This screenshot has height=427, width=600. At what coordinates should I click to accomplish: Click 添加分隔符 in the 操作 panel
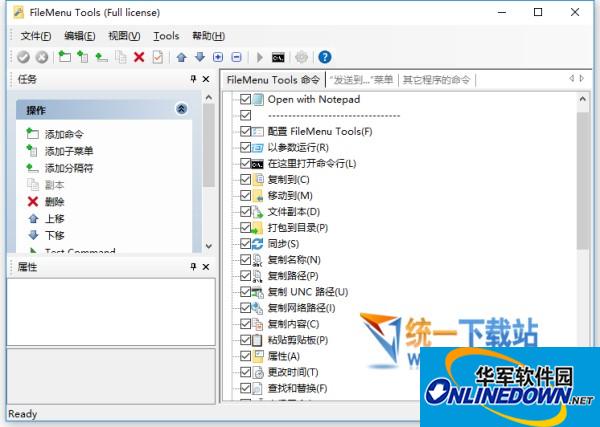[69, 168]
